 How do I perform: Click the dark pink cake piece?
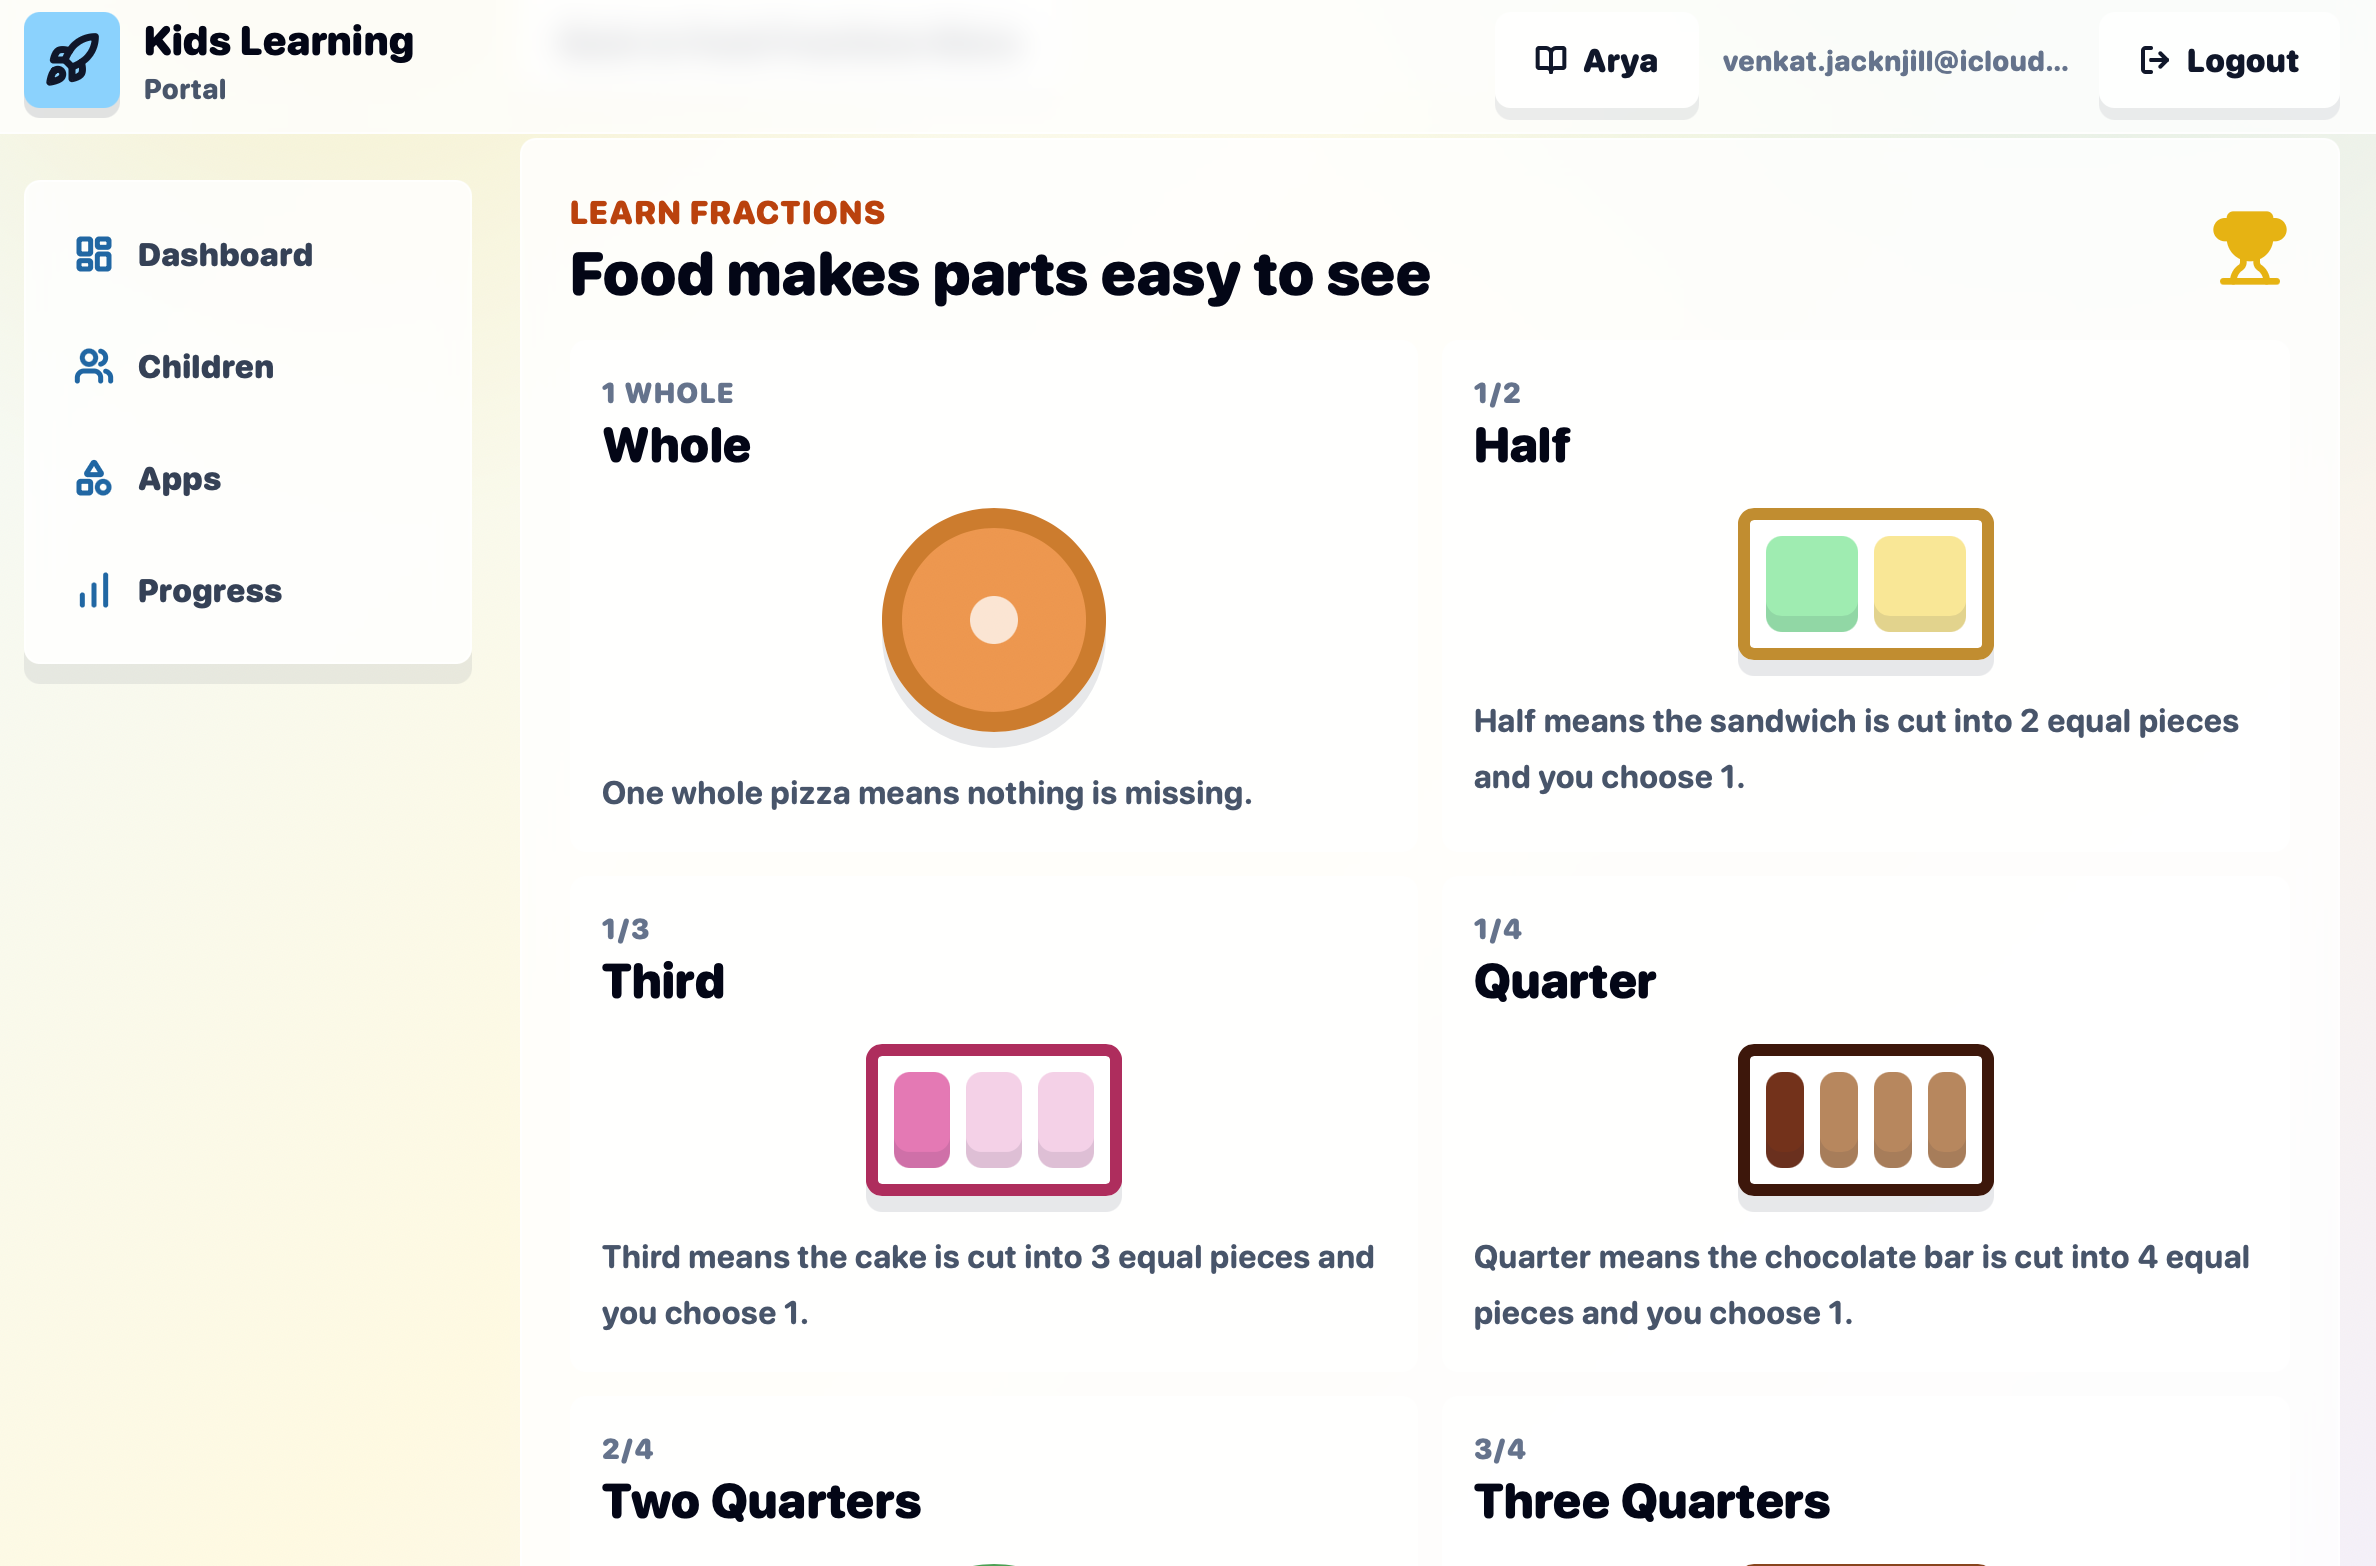[x=921, y=1119]
